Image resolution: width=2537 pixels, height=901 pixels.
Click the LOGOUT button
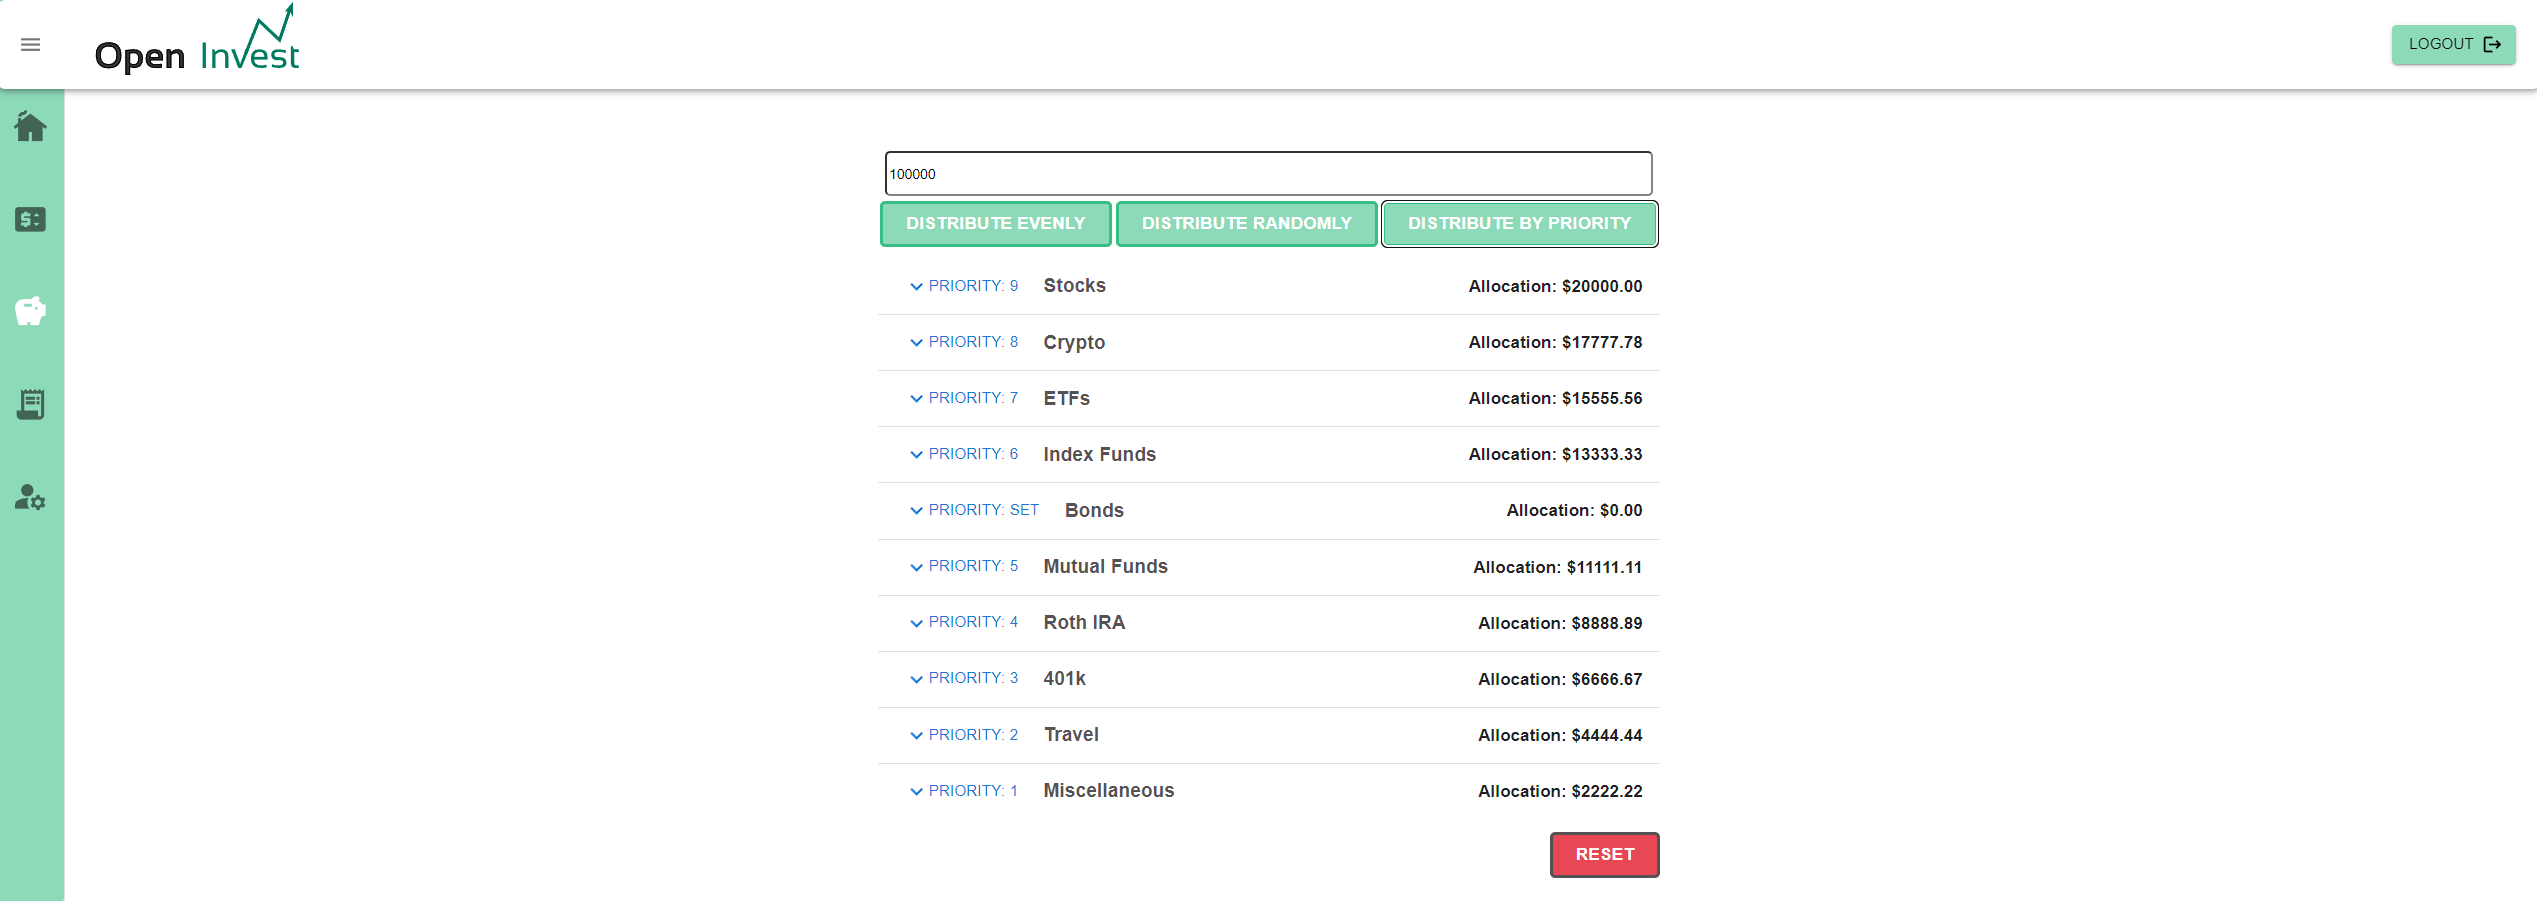click(x=2453, y=44)
